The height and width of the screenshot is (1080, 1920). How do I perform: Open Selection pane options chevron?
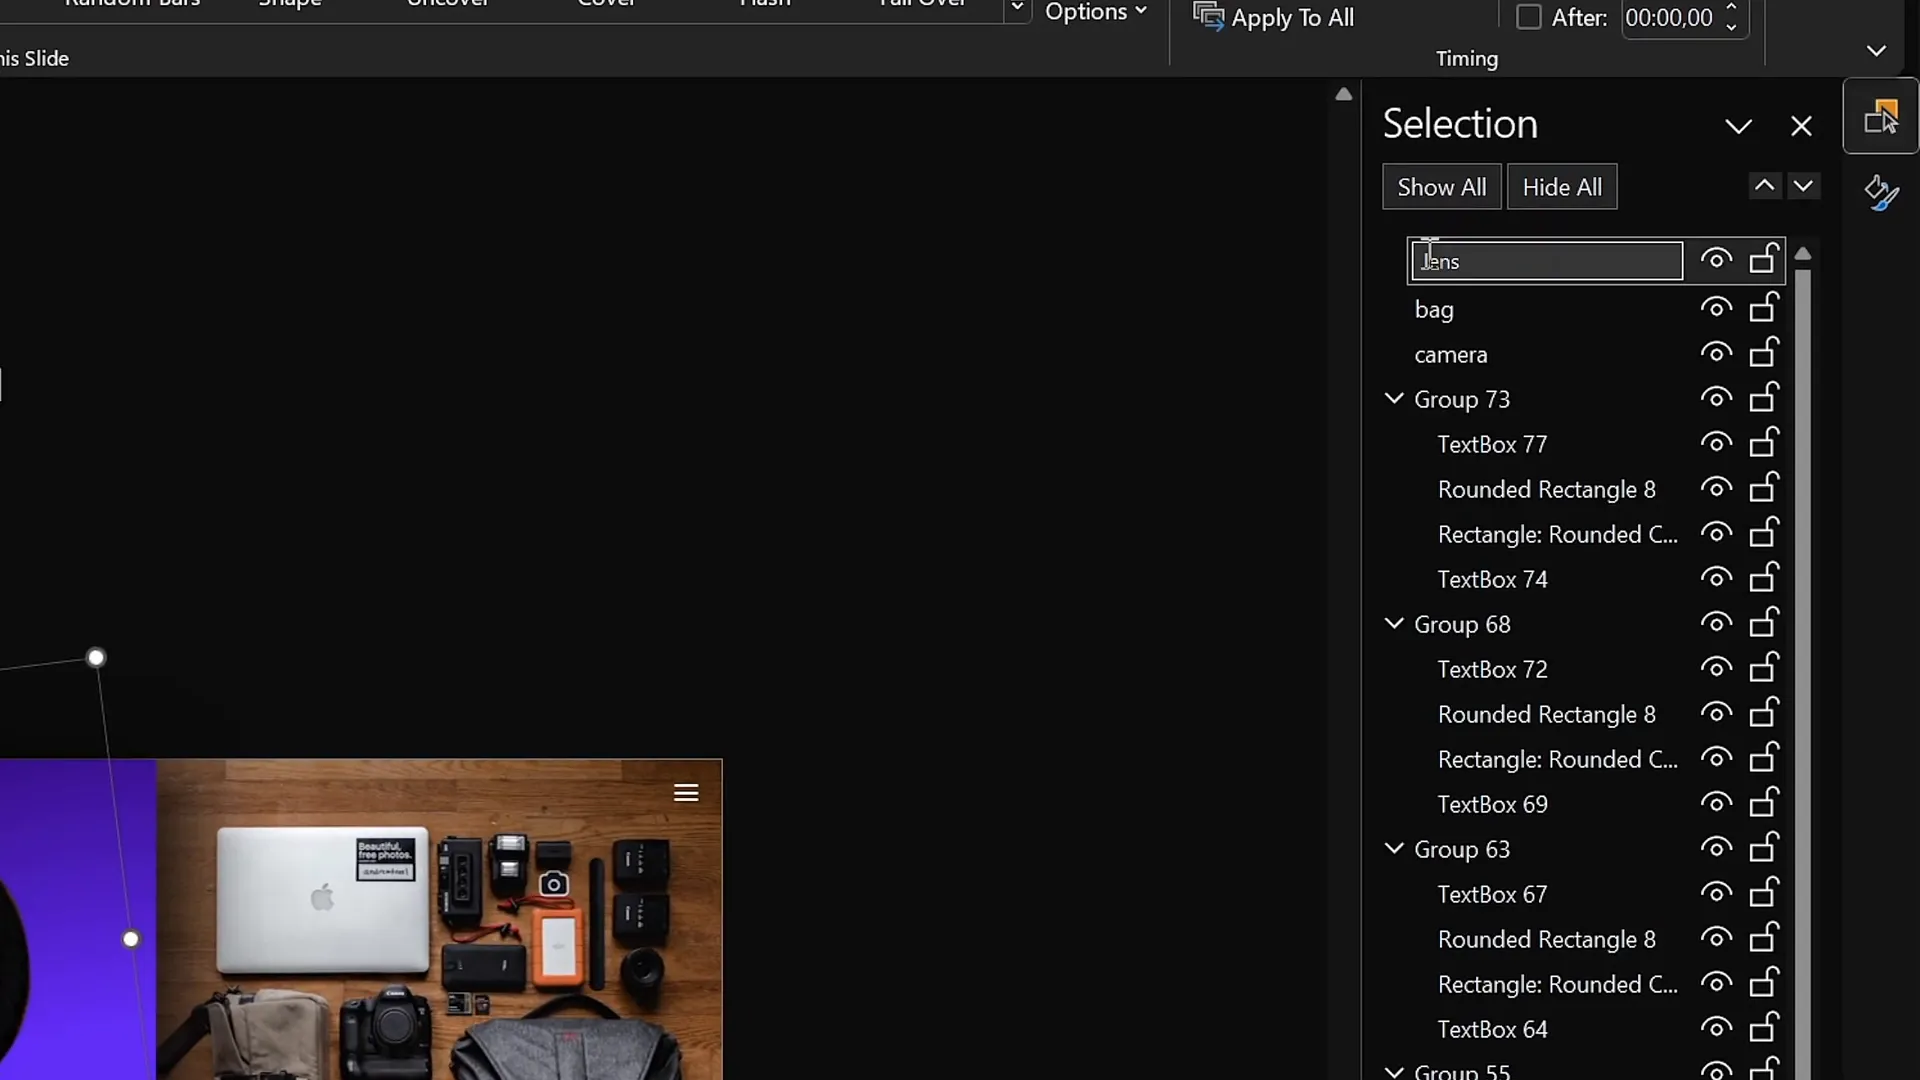[x=1738, y=126]
